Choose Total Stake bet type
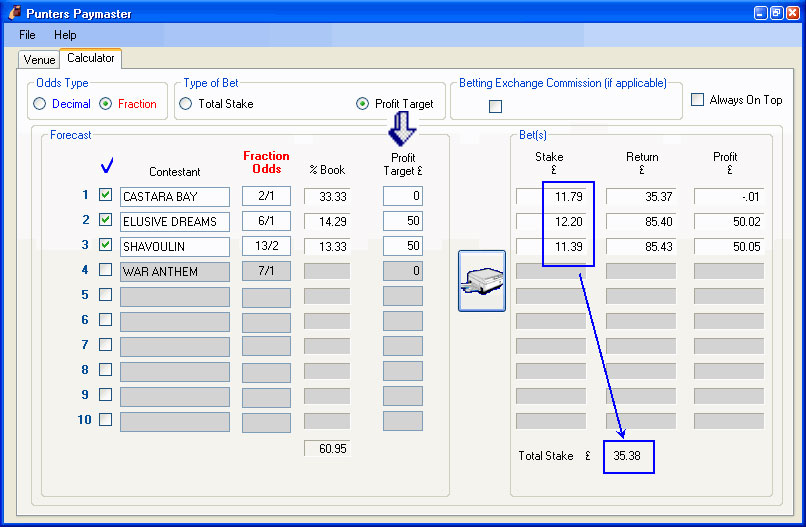This screenshot has height=527, width=806. 186,104
